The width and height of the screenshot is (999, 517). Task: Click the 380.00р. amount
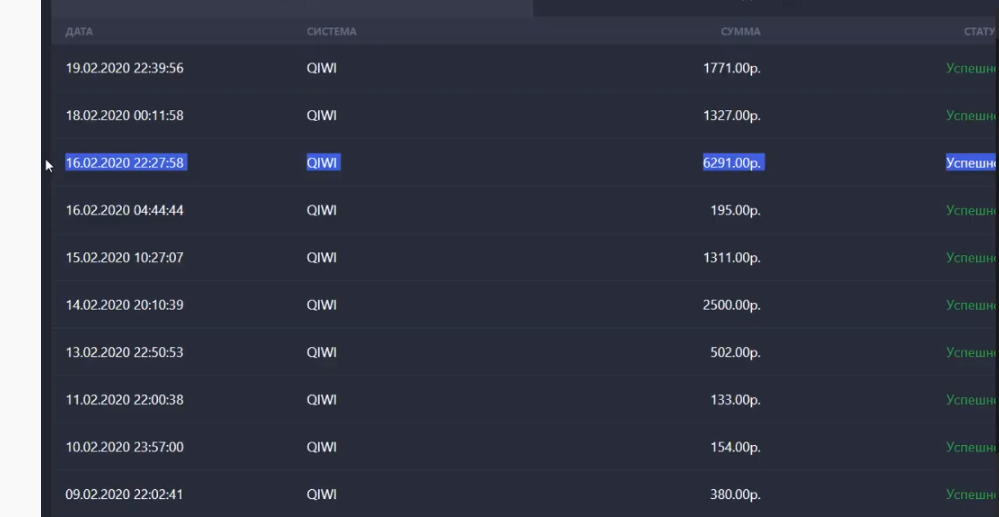[x=735, y=494]
